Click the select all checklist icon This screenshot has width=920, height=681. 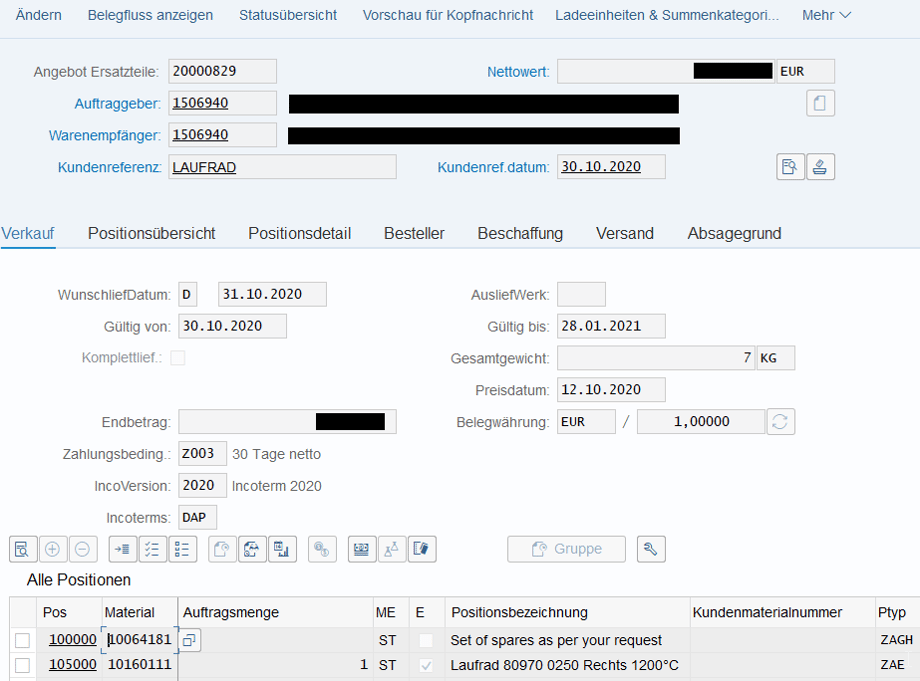153,549
